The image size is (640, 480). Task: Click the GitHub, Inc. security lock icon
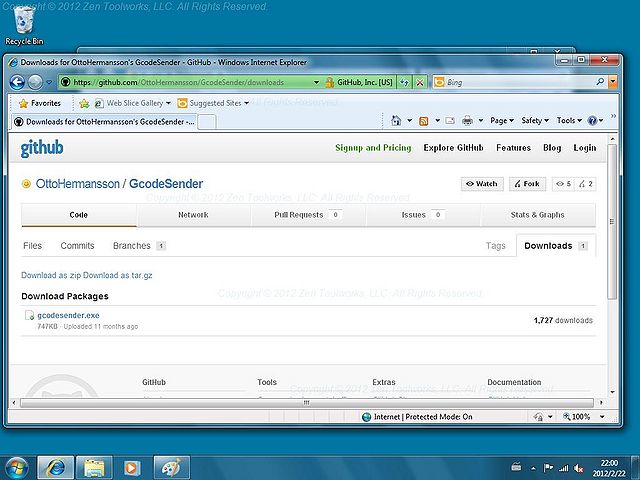pos(330,82)
